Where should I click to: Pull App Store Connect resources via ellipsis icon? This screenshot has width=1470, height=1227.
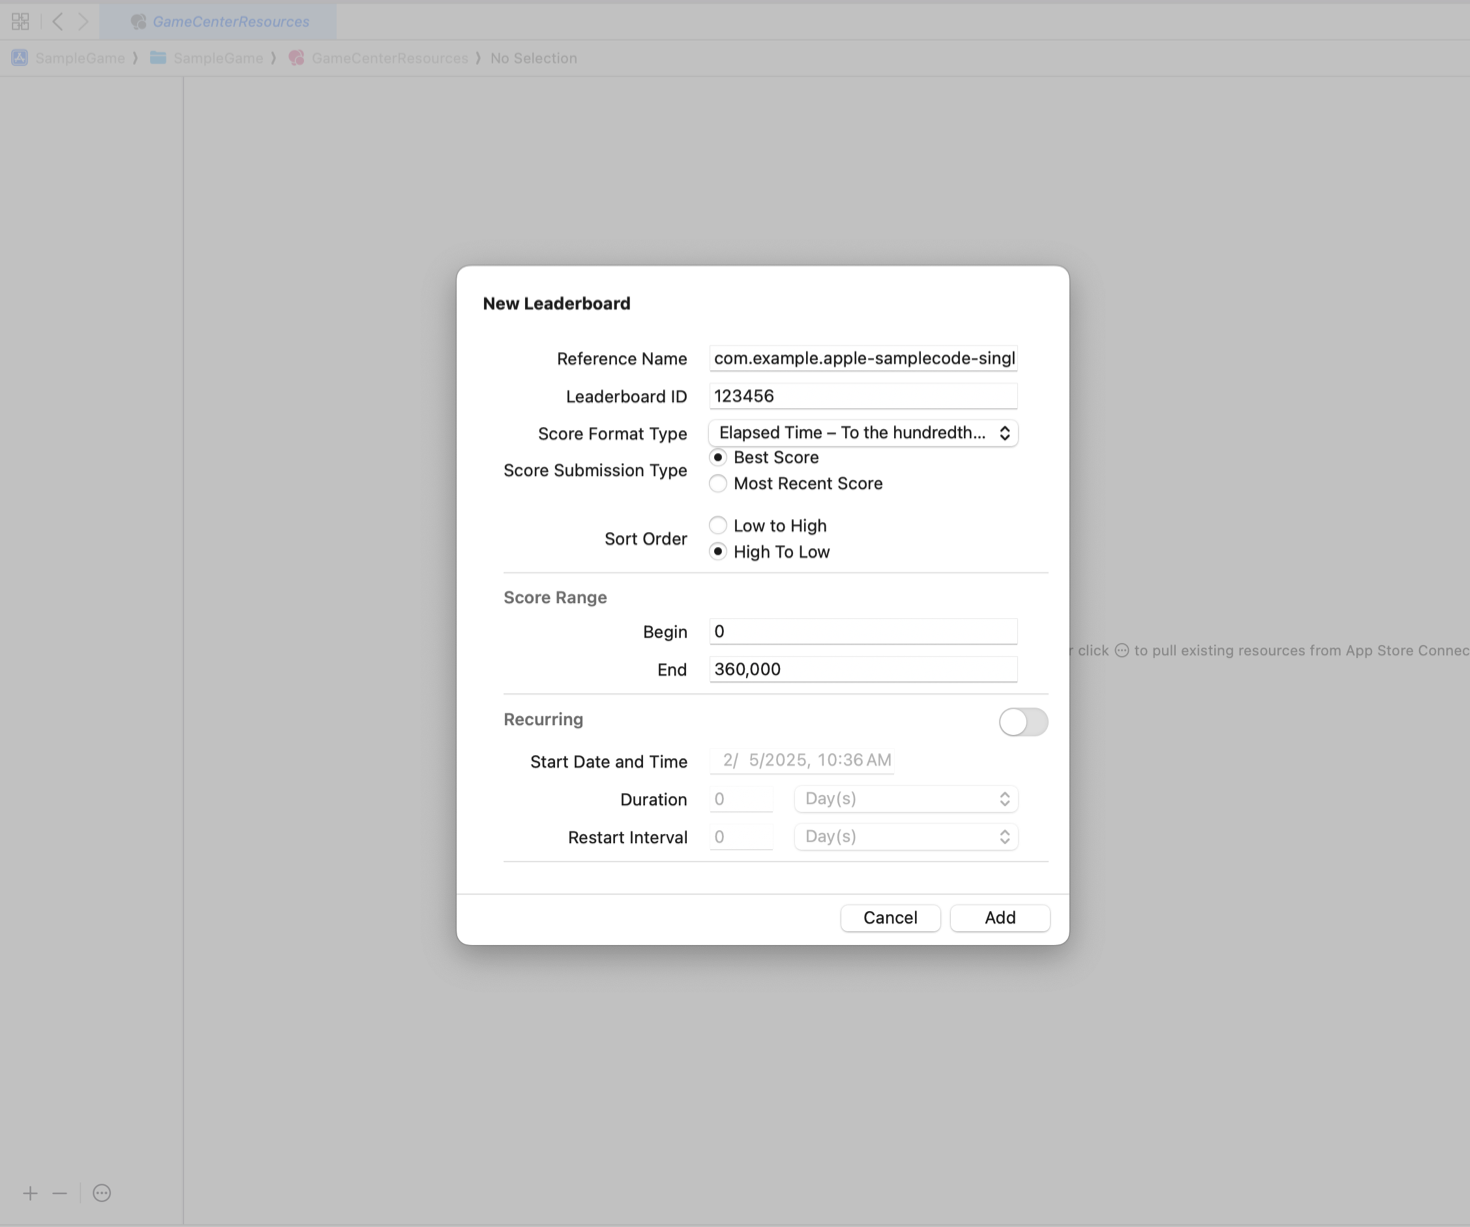(101, 1192)
